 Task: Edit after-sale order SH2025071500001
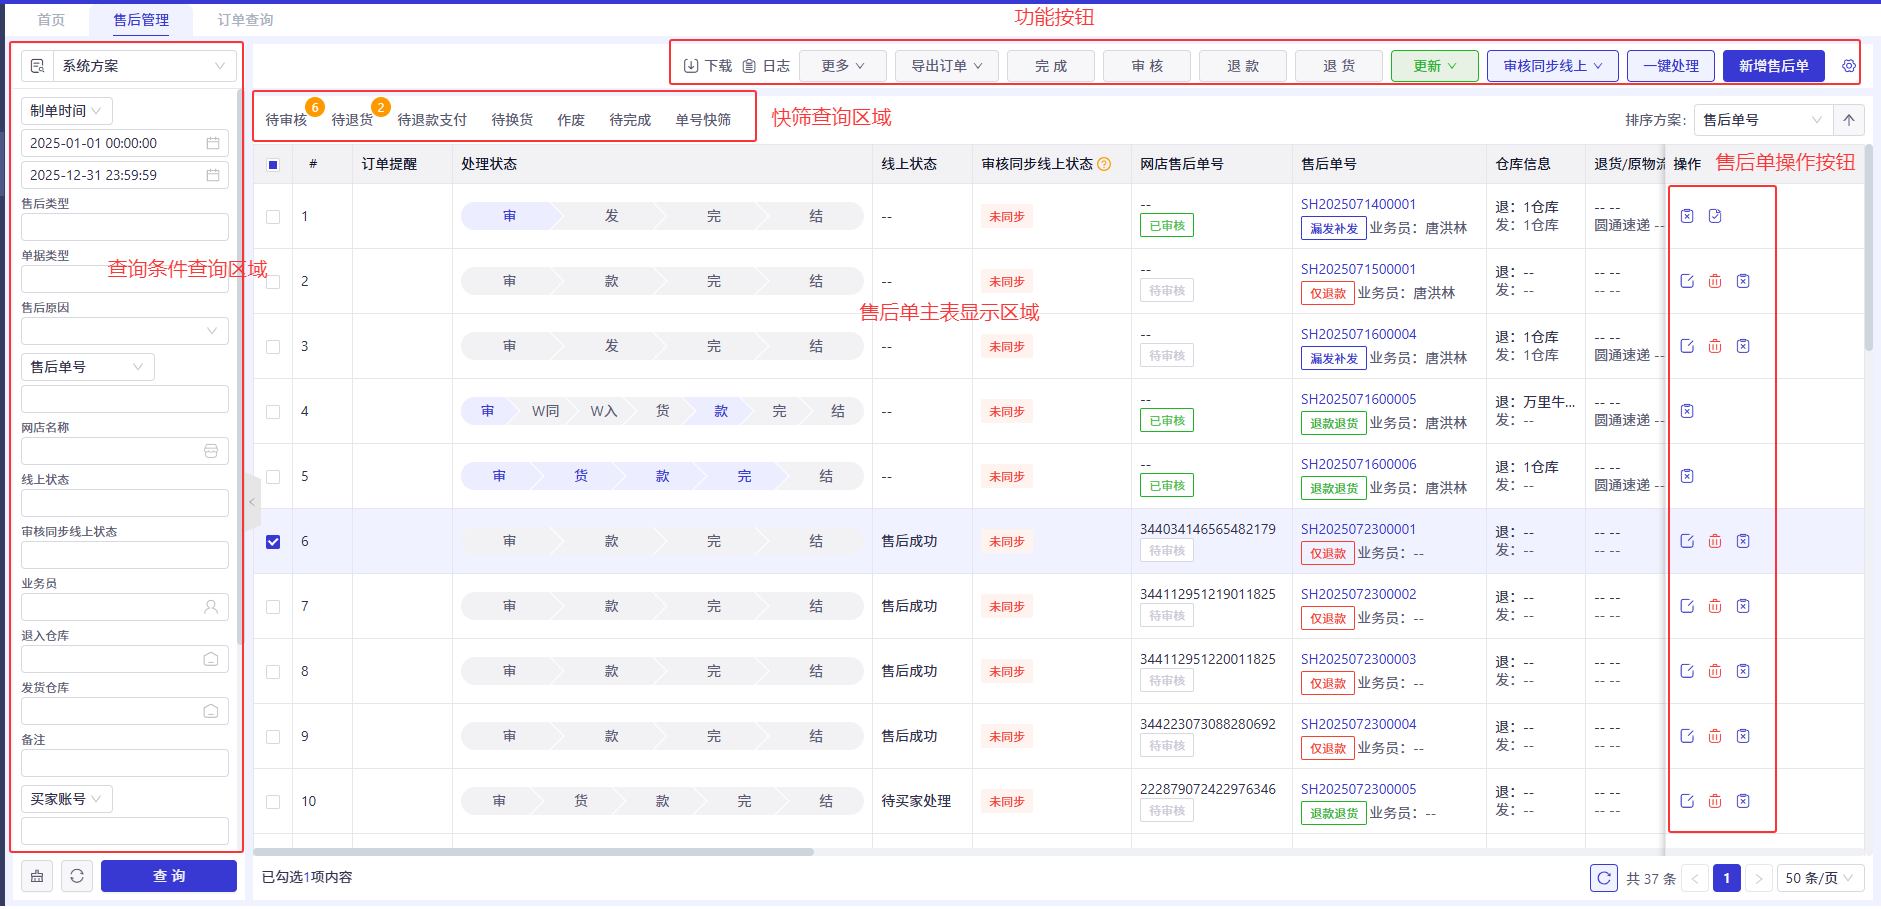pos(1687,281)
